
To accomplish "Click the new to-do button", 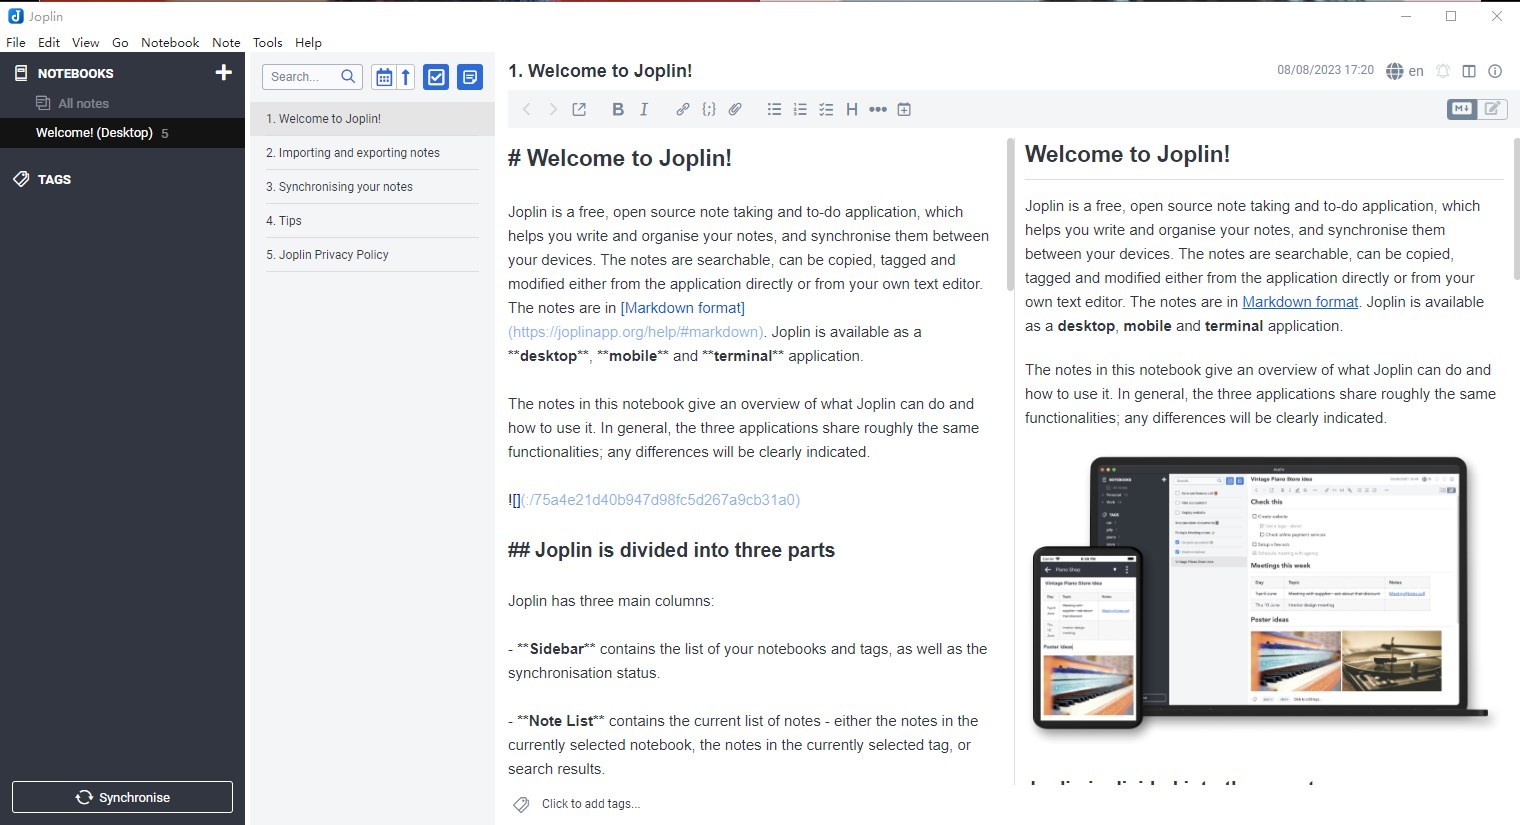I will tap(436, 77).
